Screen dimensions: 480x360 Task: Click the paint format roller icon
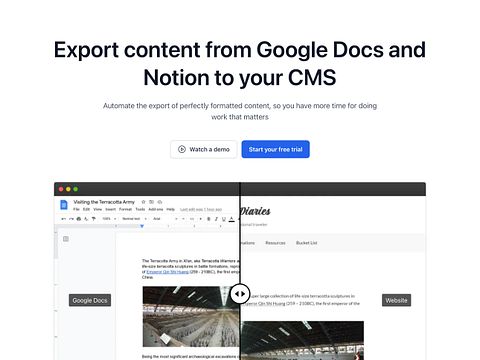(94, 219)
